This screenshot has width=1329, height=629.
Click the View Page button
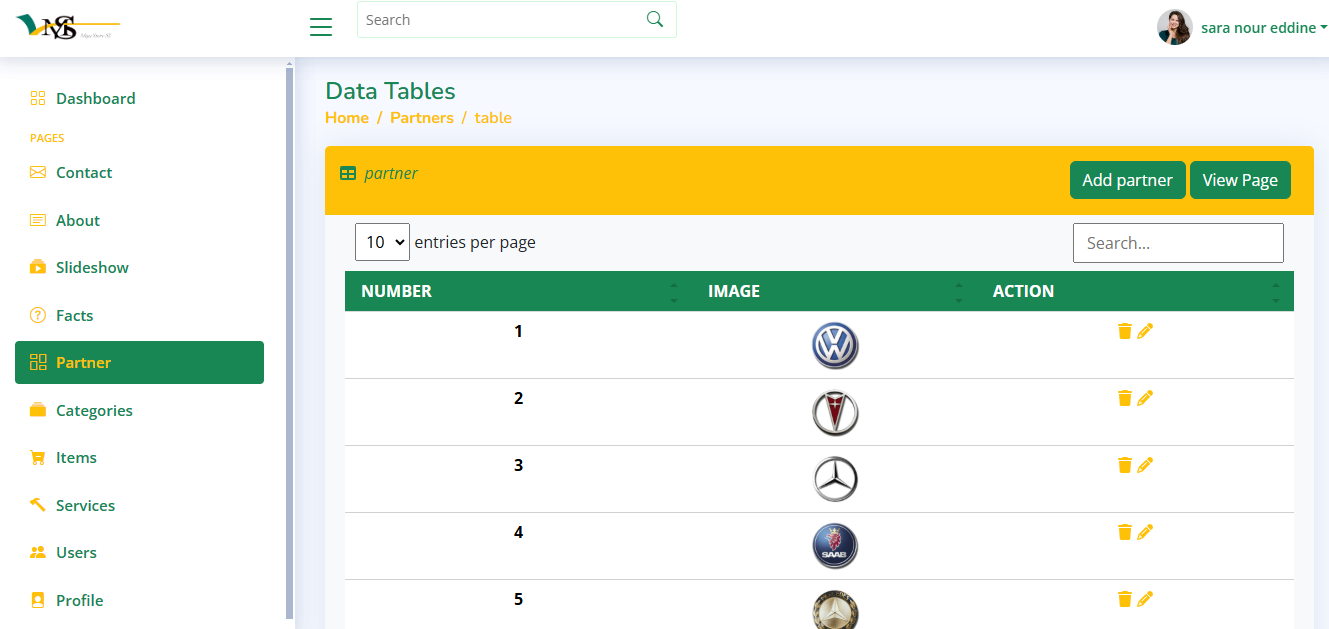pyautogui.click(x=1239, y=180)
